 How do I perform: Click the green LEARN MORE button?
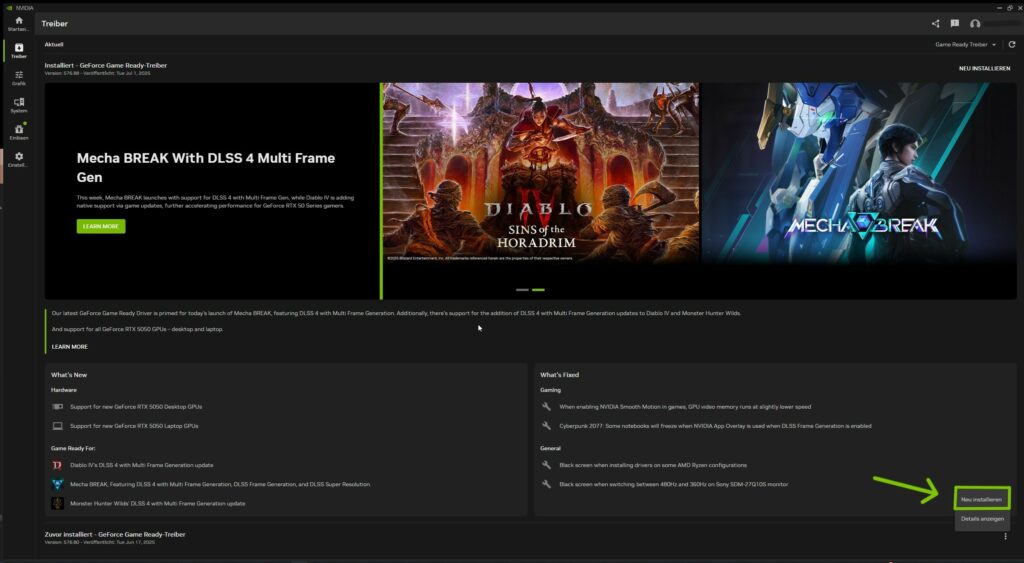click(x=101, y=226)
